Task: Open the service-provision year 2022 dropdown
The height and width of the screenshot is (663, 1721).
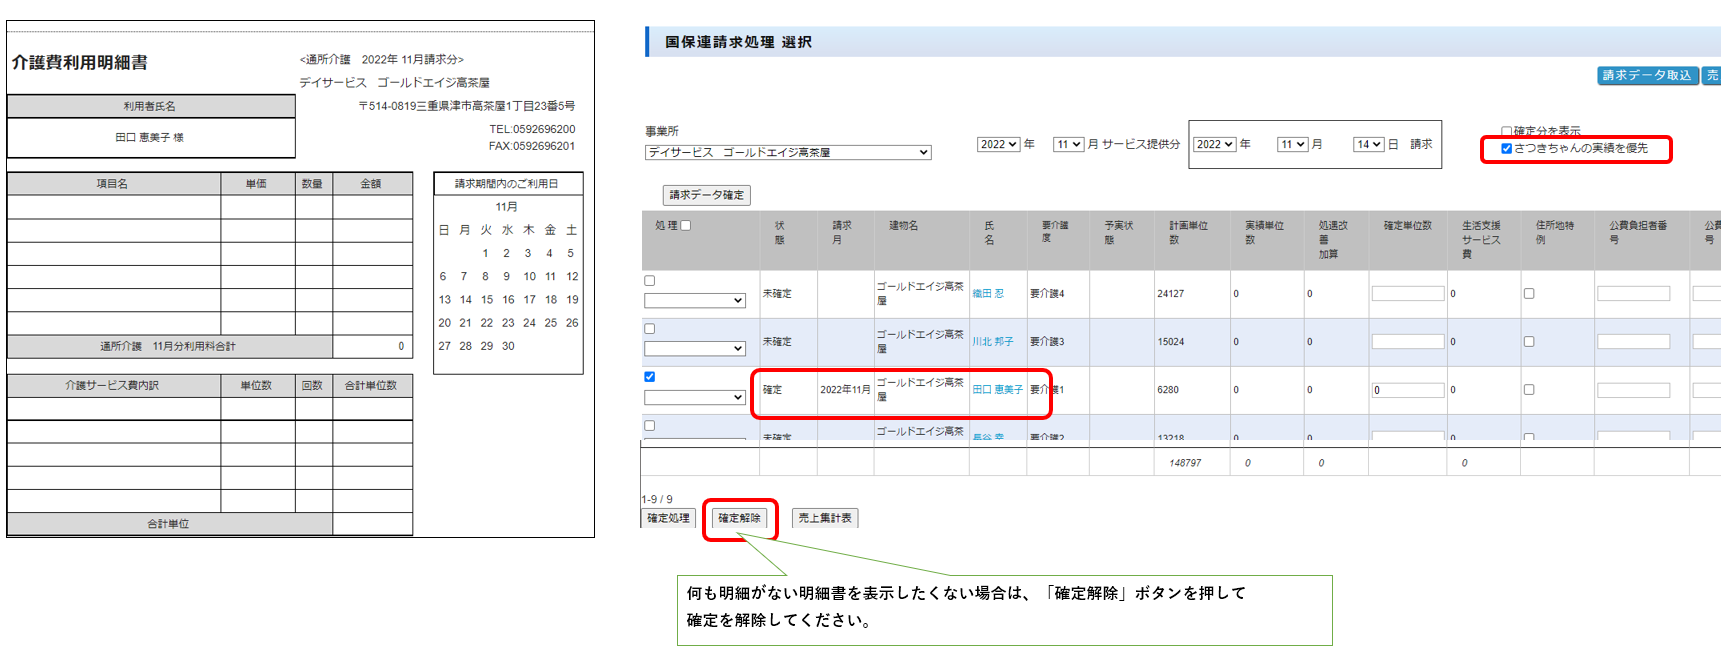Action: (998, 145)
